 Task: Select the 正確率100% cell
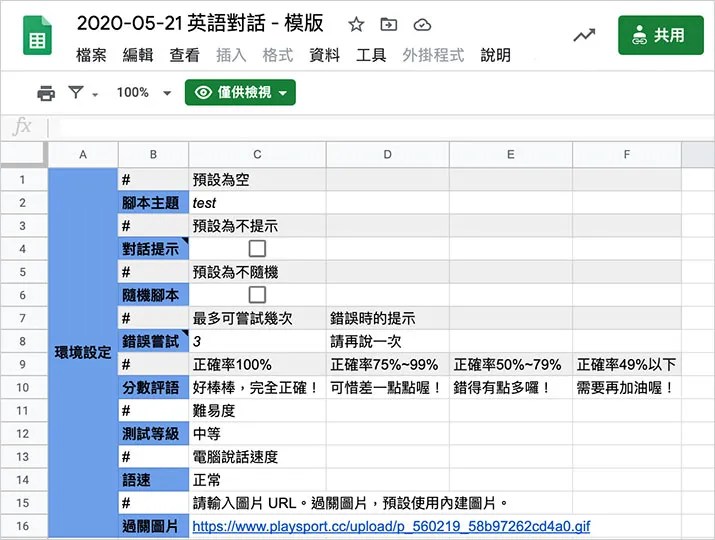(x=257, y=364)
